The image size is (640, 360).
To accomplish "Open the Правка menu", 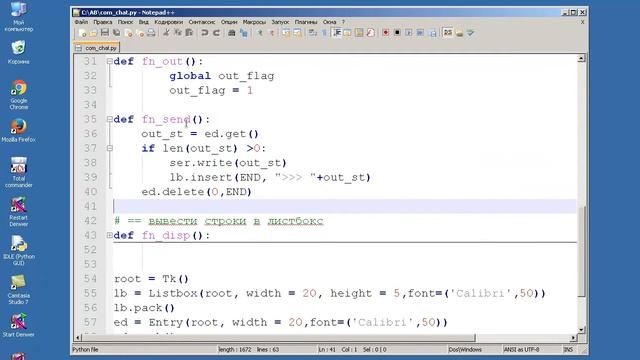I will pyautogui.click(x=102, y=22).
